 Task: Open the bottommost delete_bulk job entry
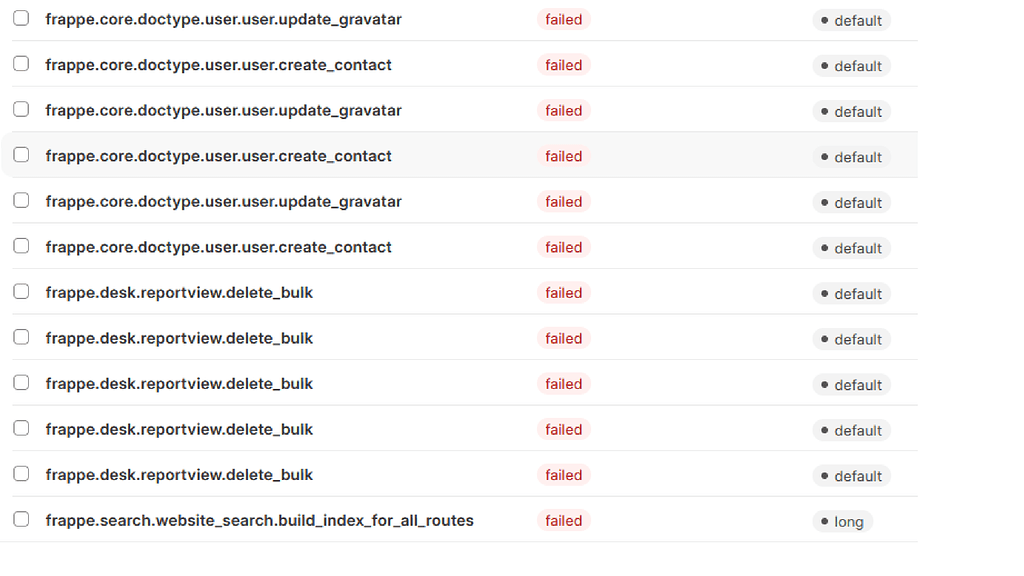179,475
